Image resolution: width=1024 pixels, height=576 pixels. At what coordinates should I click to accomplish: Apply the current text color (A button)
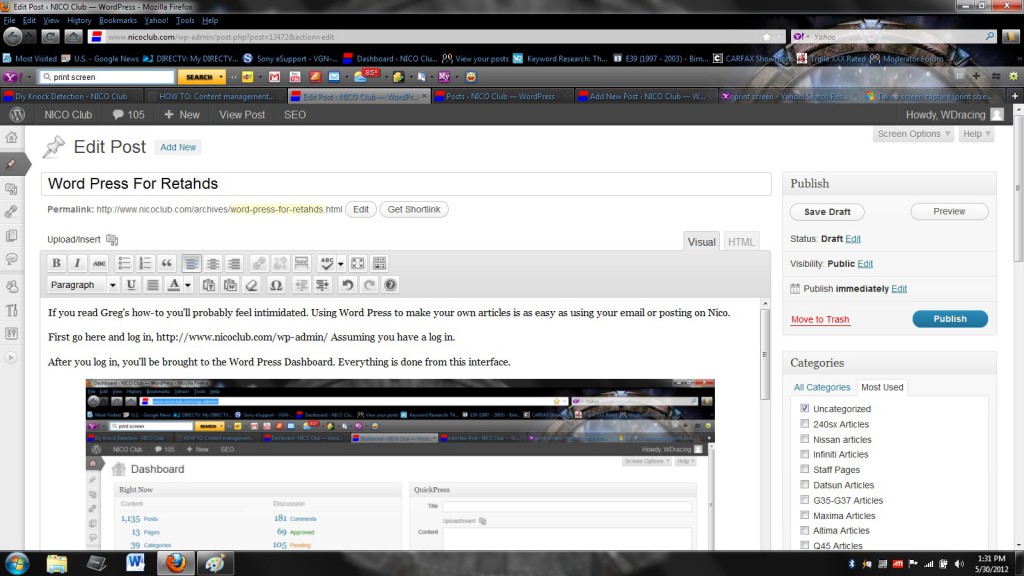click(x=174, y=285)
